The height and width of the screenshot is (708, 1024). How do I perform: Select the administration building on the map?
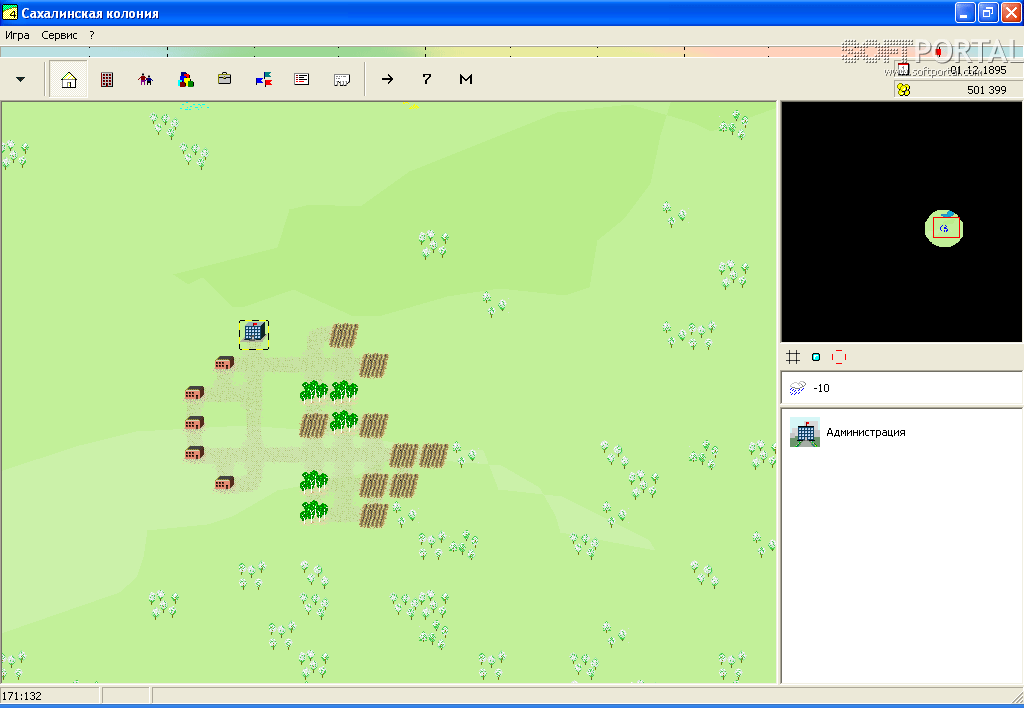(x=254, y=334)
